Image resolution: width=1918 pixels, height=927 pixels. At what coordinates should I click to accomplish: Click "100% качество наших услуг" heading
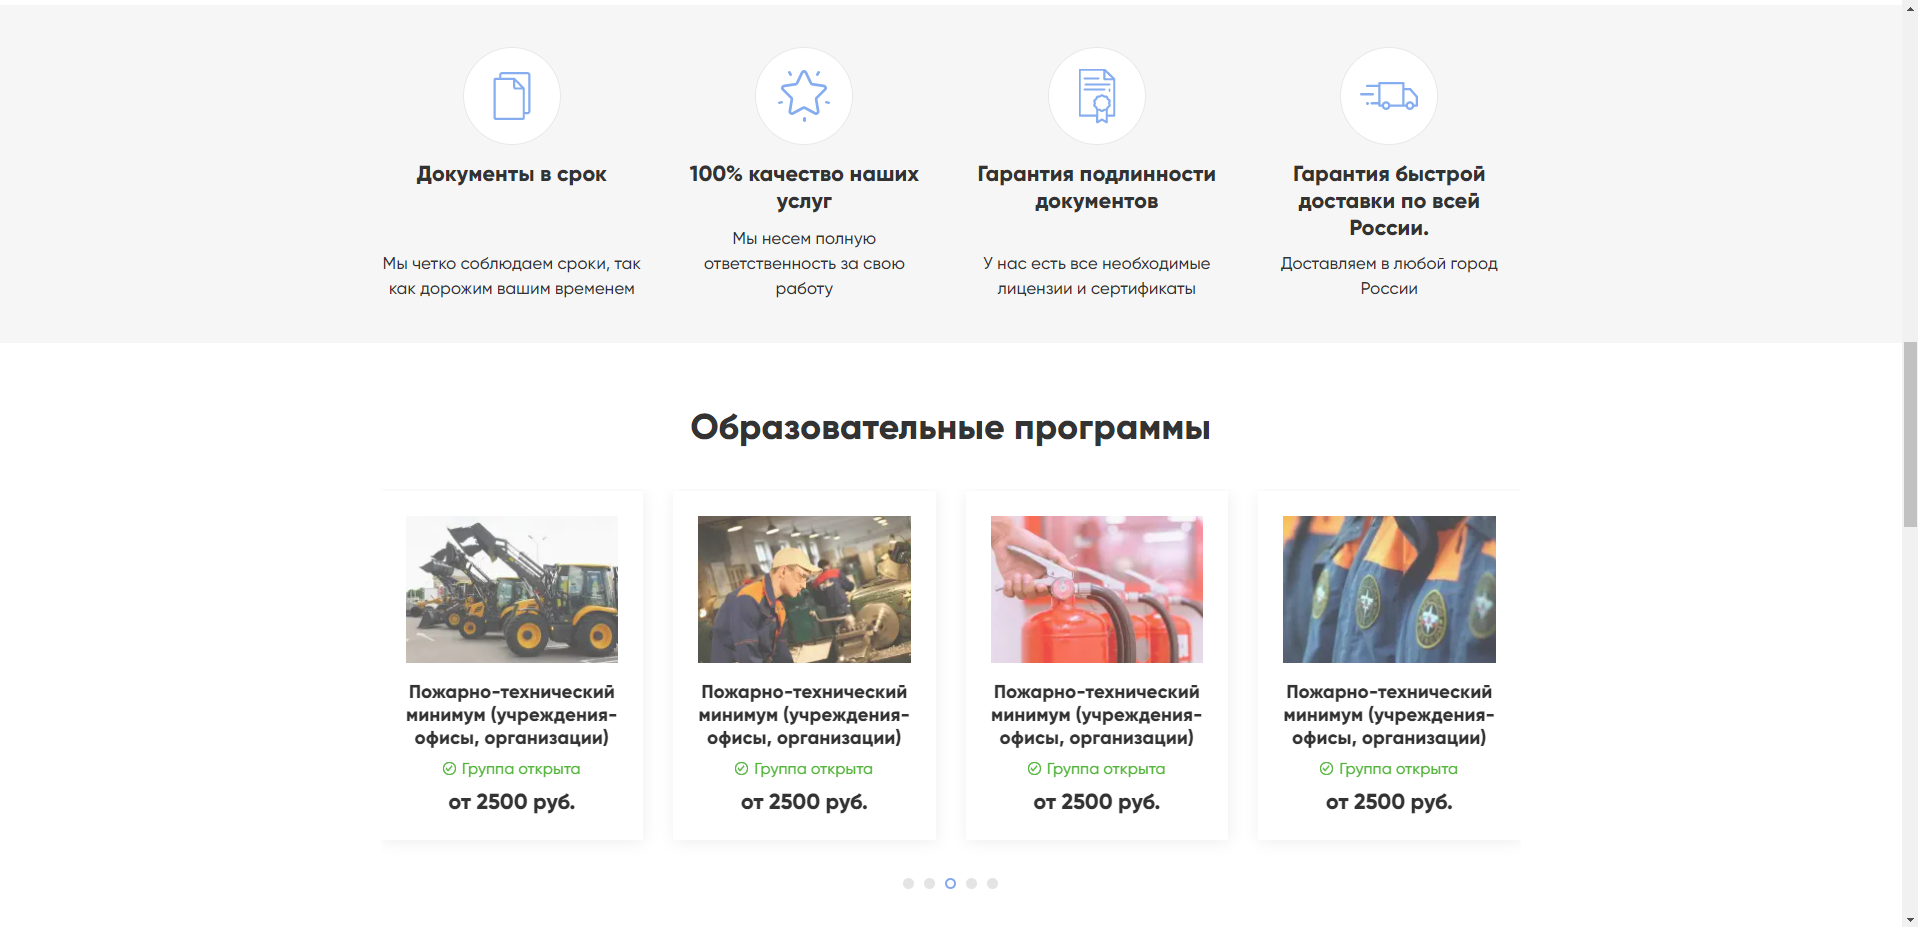(x=804, y=187)
